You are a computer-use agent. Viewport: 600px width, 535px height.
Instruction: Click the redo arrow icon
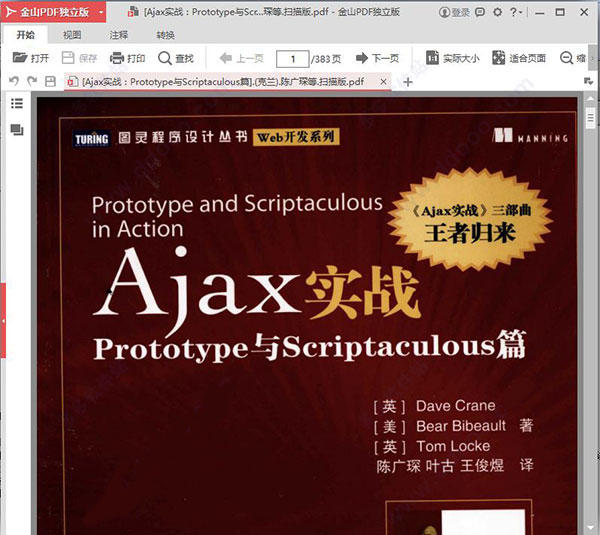32,81
